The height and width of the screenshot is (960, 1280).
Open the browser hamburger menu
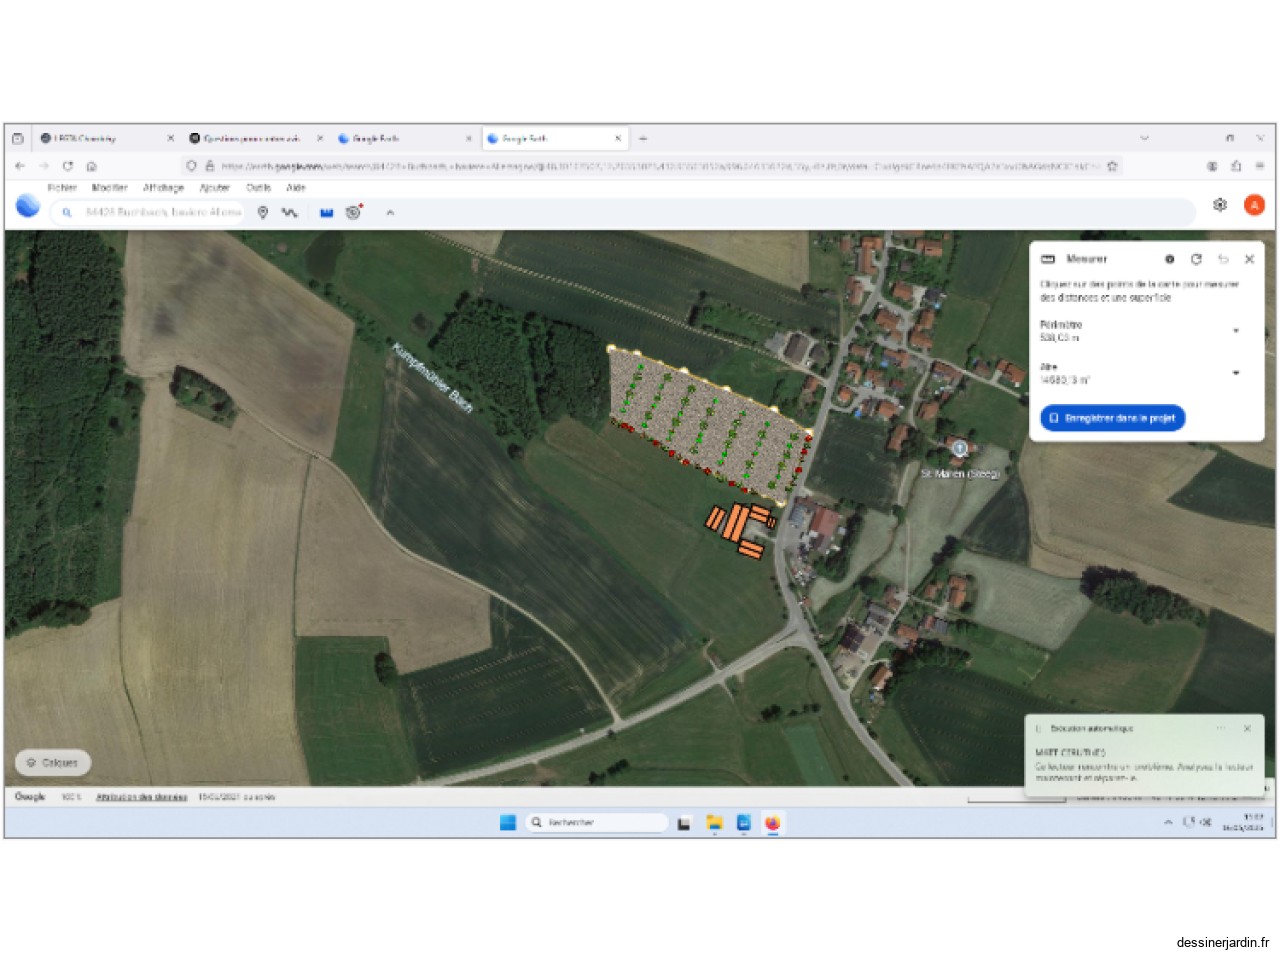[x=1260, y=166]
